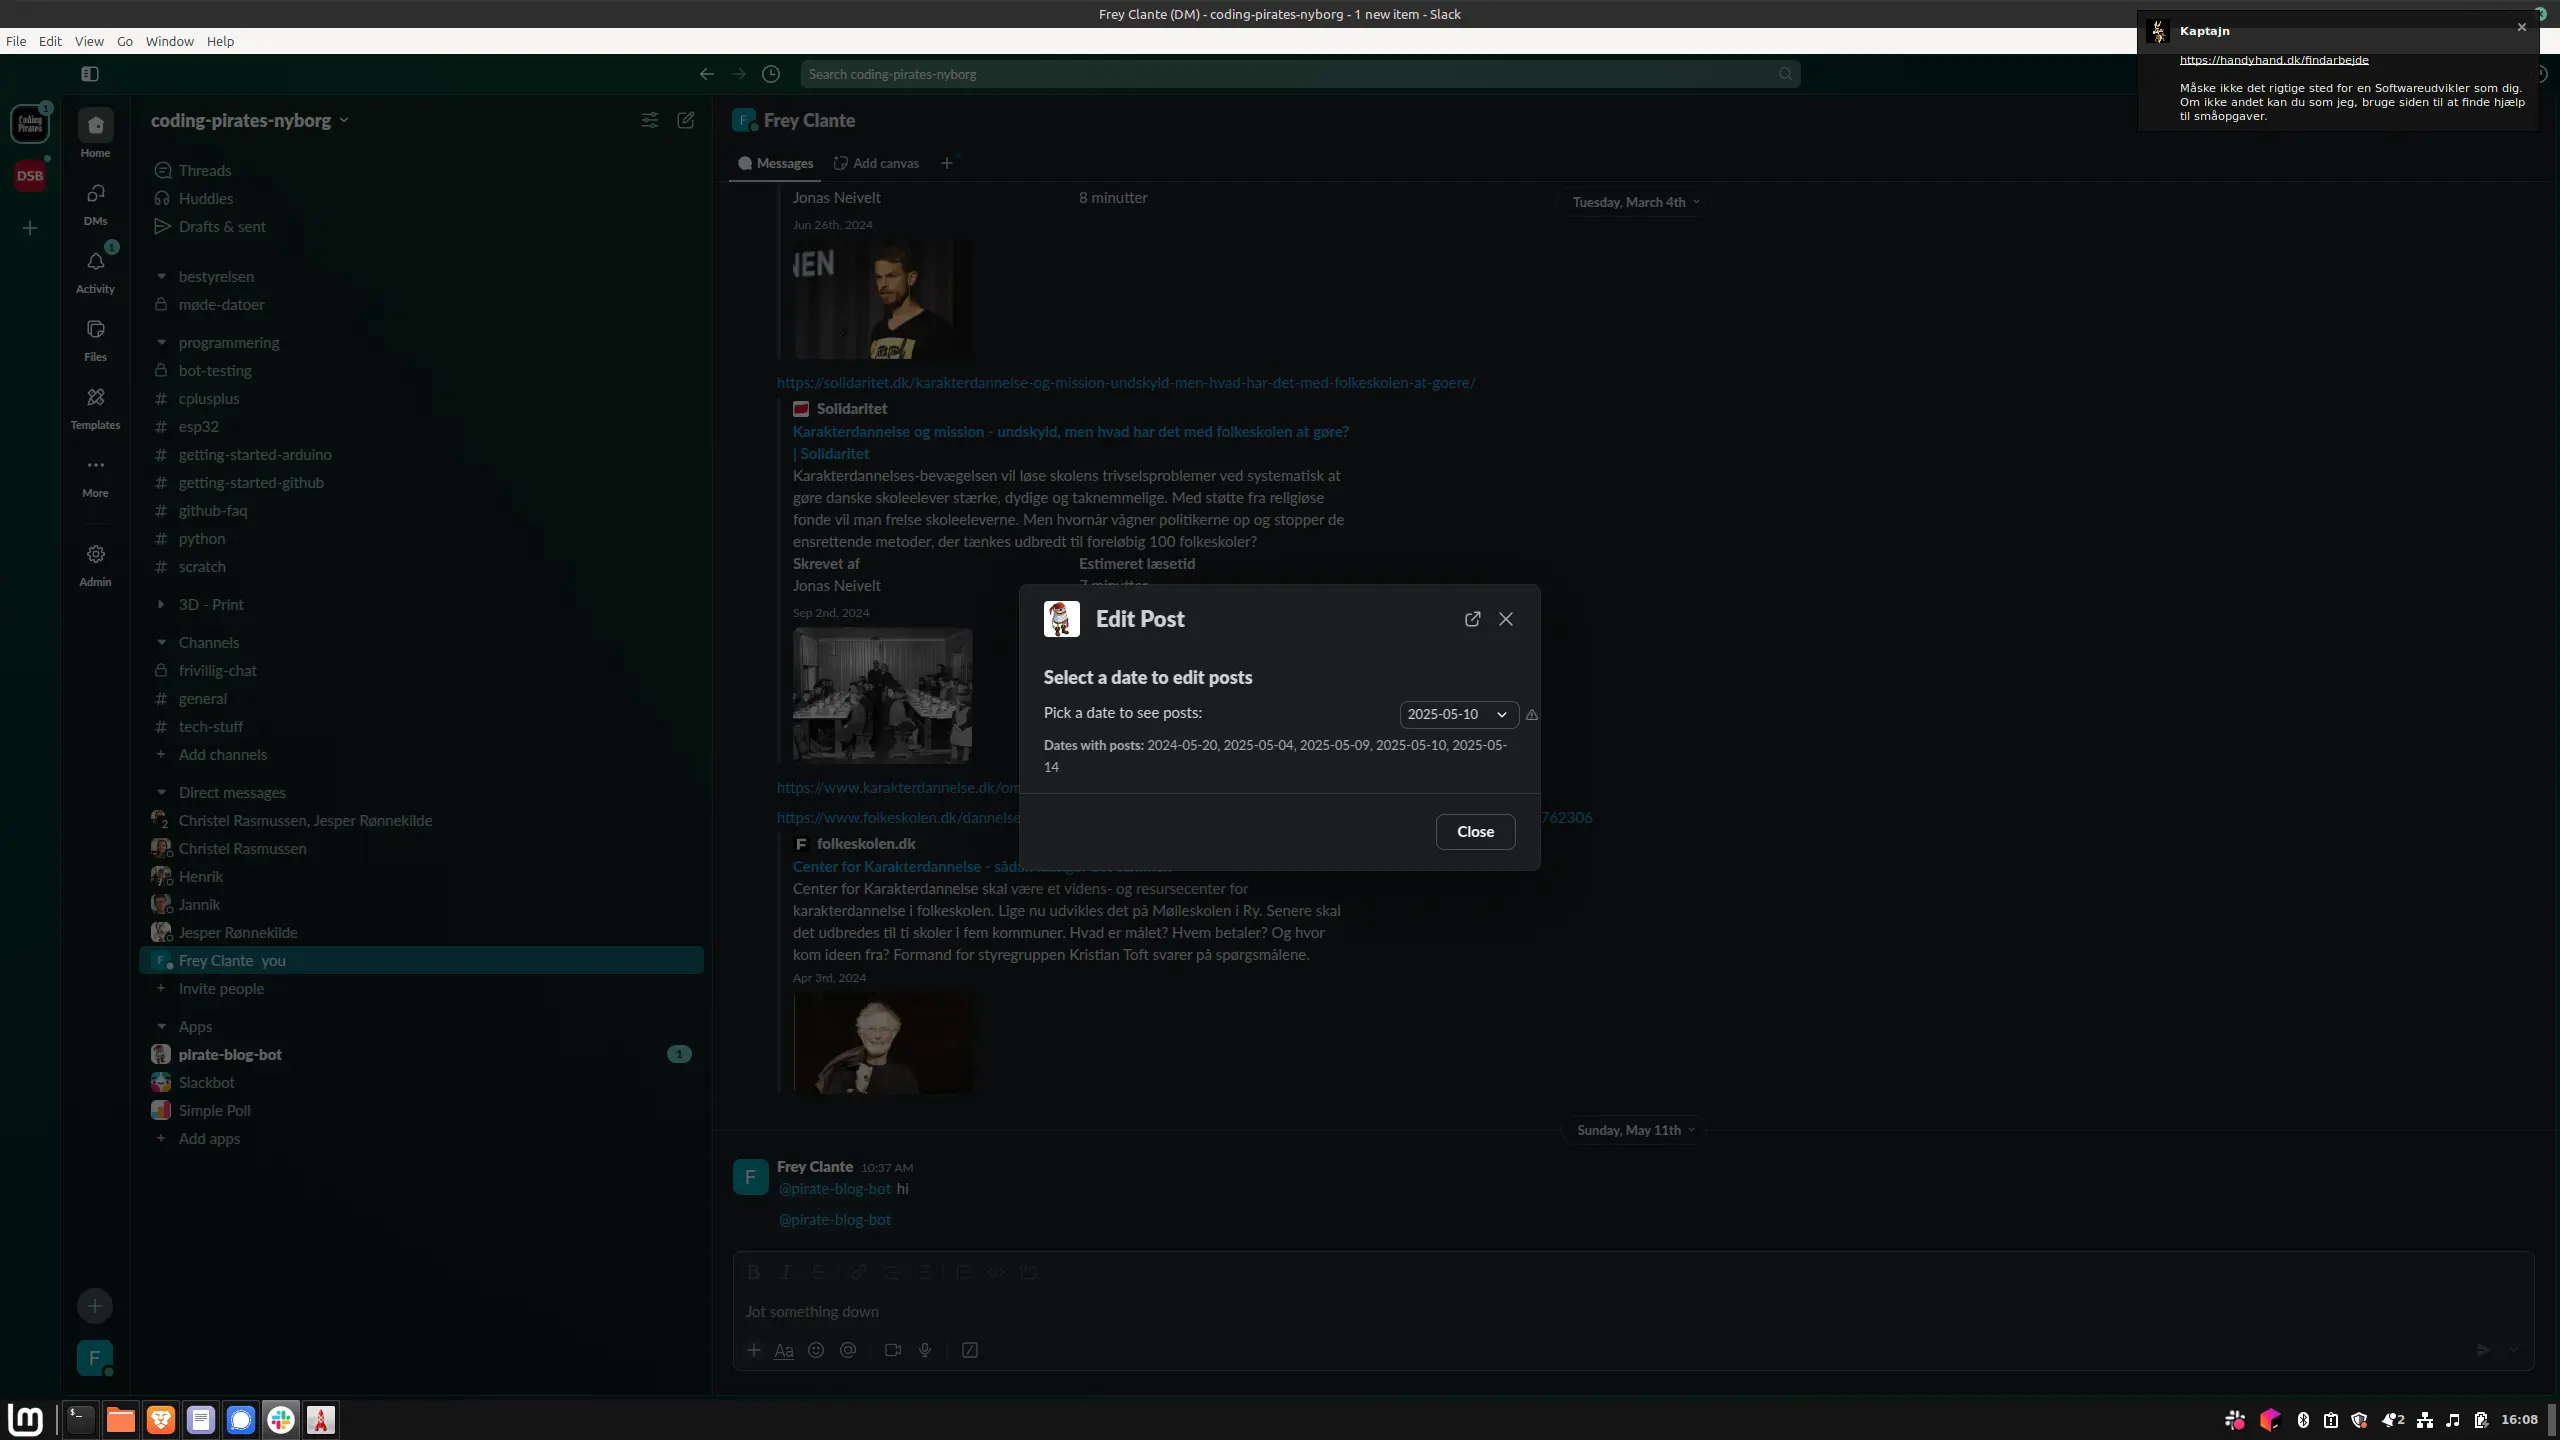This screenshot has height=1440, width=2560.
Task: Switch to the Add canvas tab
Action: click(x=876, y=163)
